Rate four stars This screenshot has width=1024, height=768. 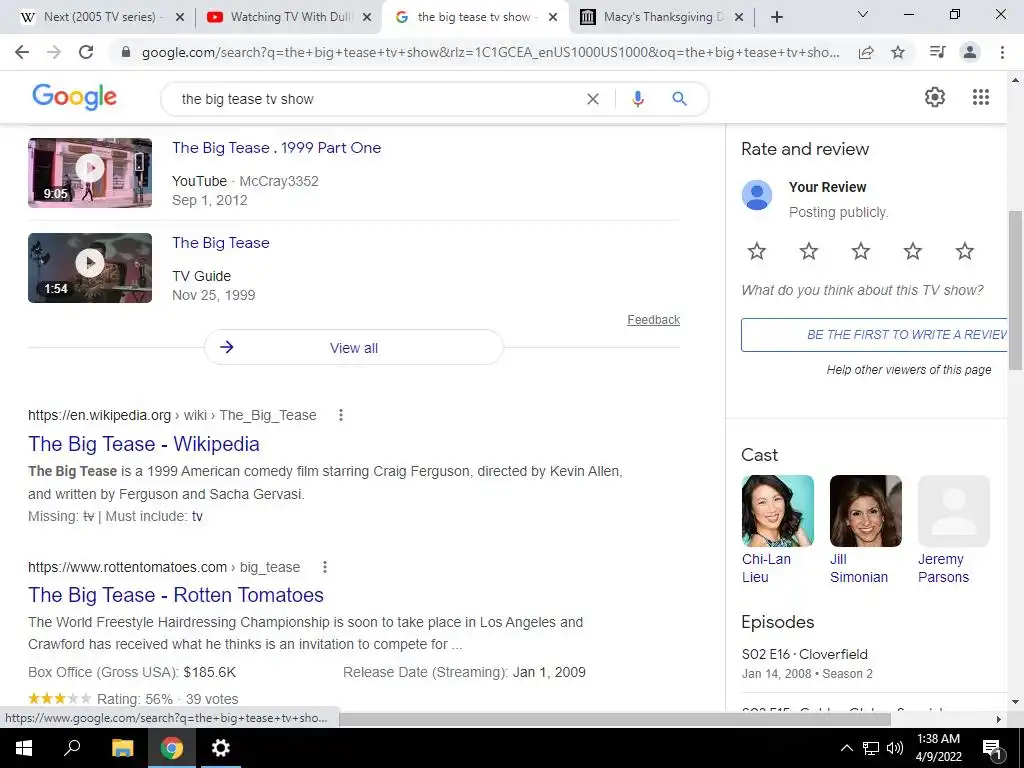(912, 251)
